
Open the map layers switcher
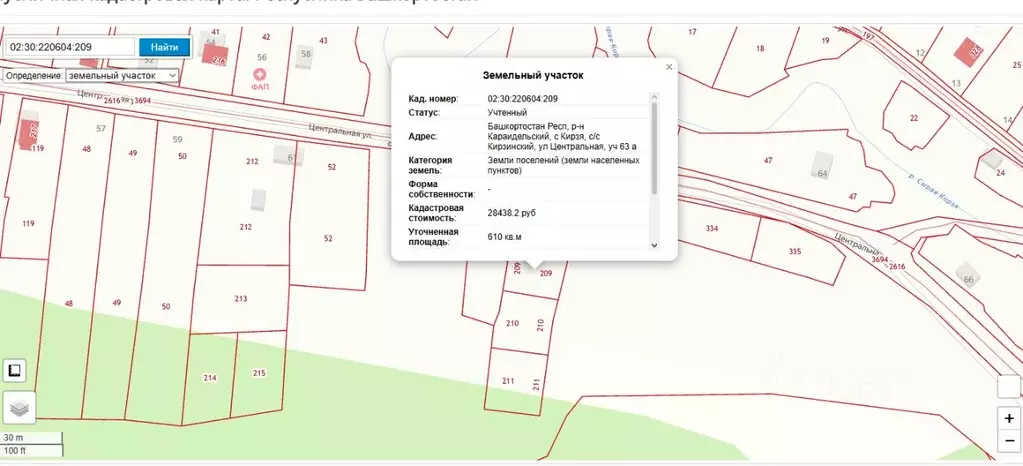[x=19, y=407]
